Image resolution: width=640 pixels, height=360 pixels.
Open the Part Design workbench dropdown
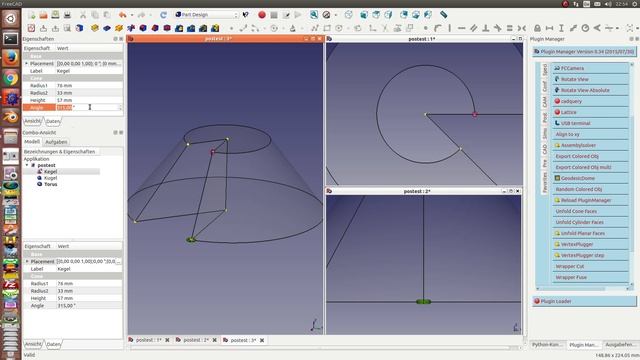[206, 15]
